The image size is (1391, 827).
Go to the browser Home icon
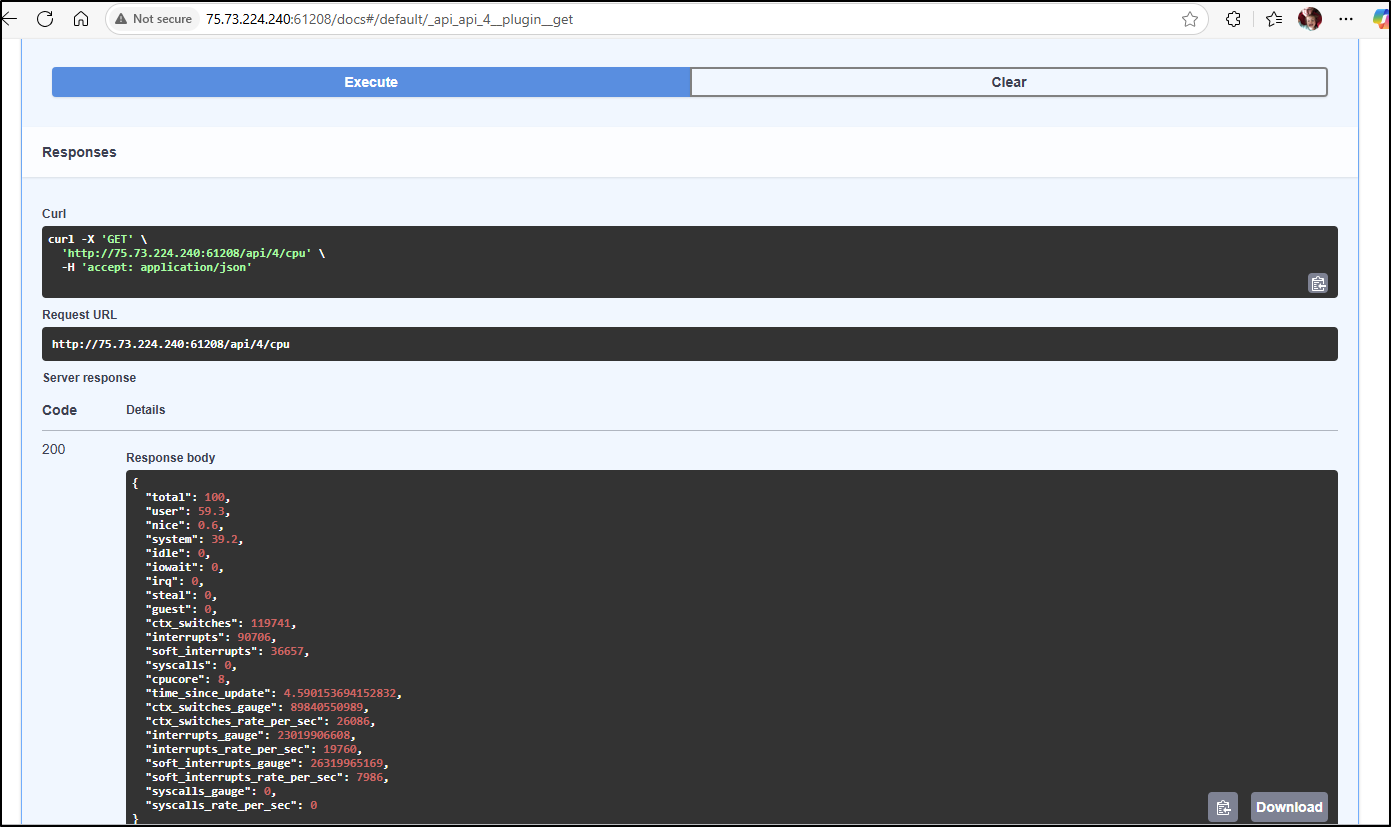81,19
